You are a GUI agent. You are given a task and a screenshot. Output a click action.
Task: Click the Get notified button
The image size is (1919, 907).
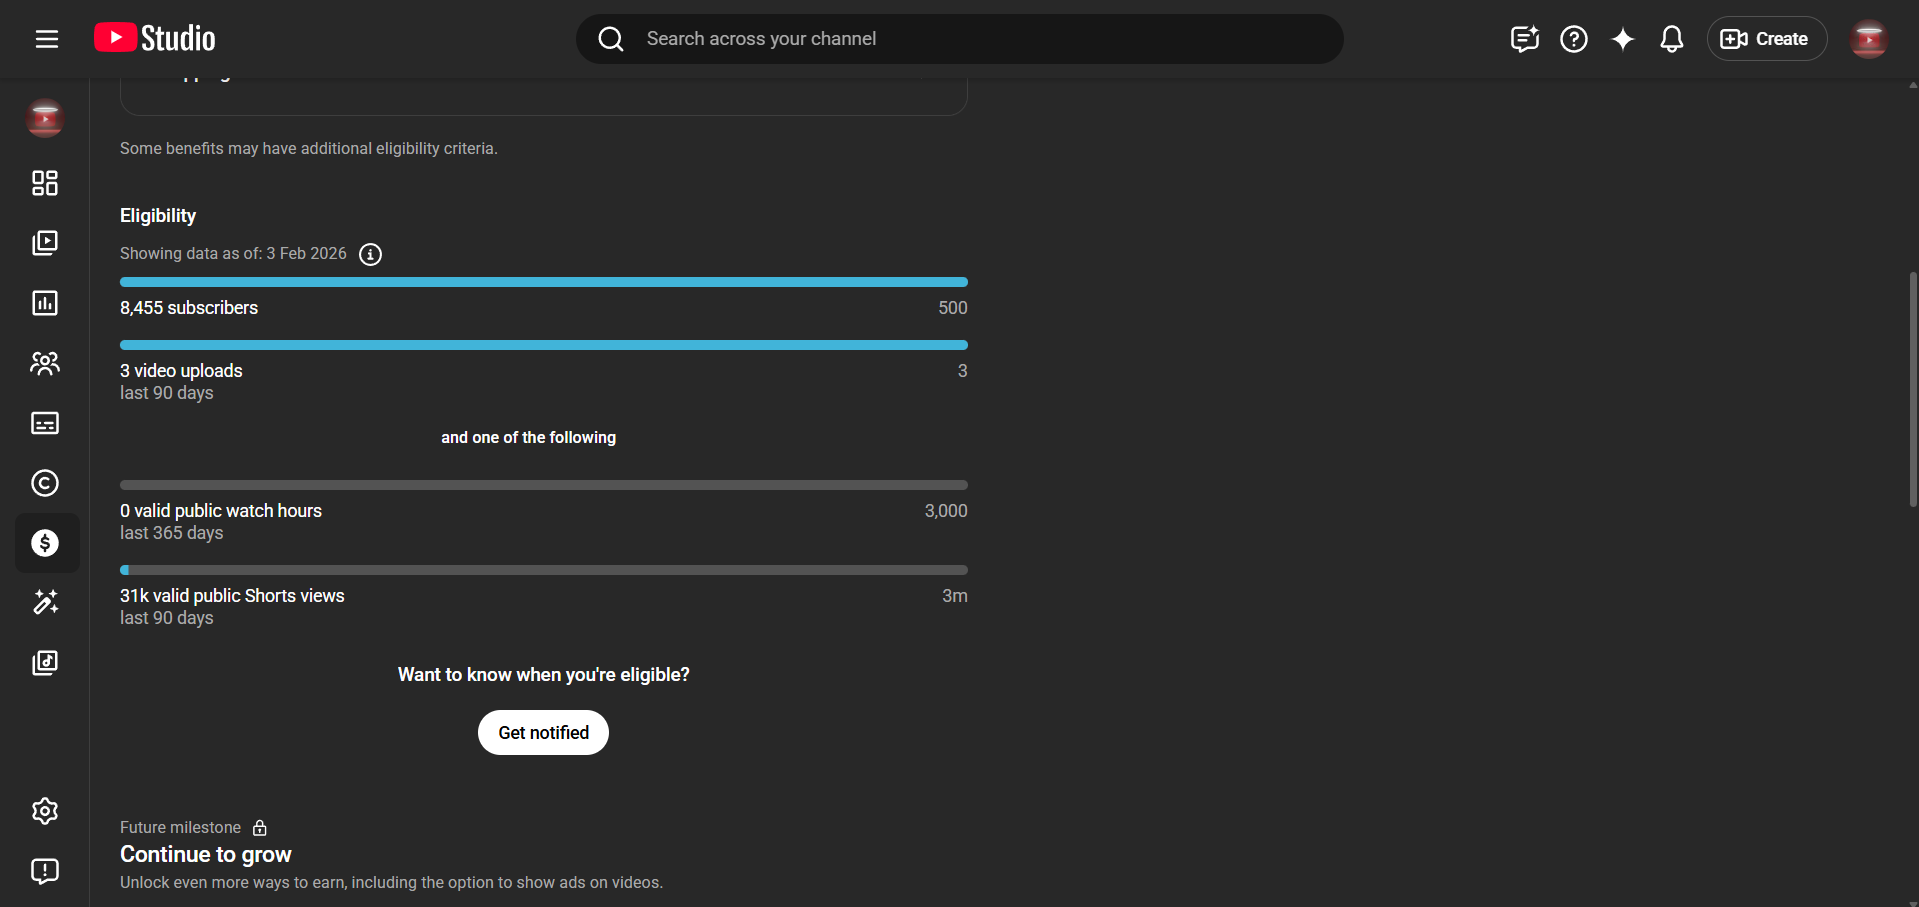click(x=543, y=733)
